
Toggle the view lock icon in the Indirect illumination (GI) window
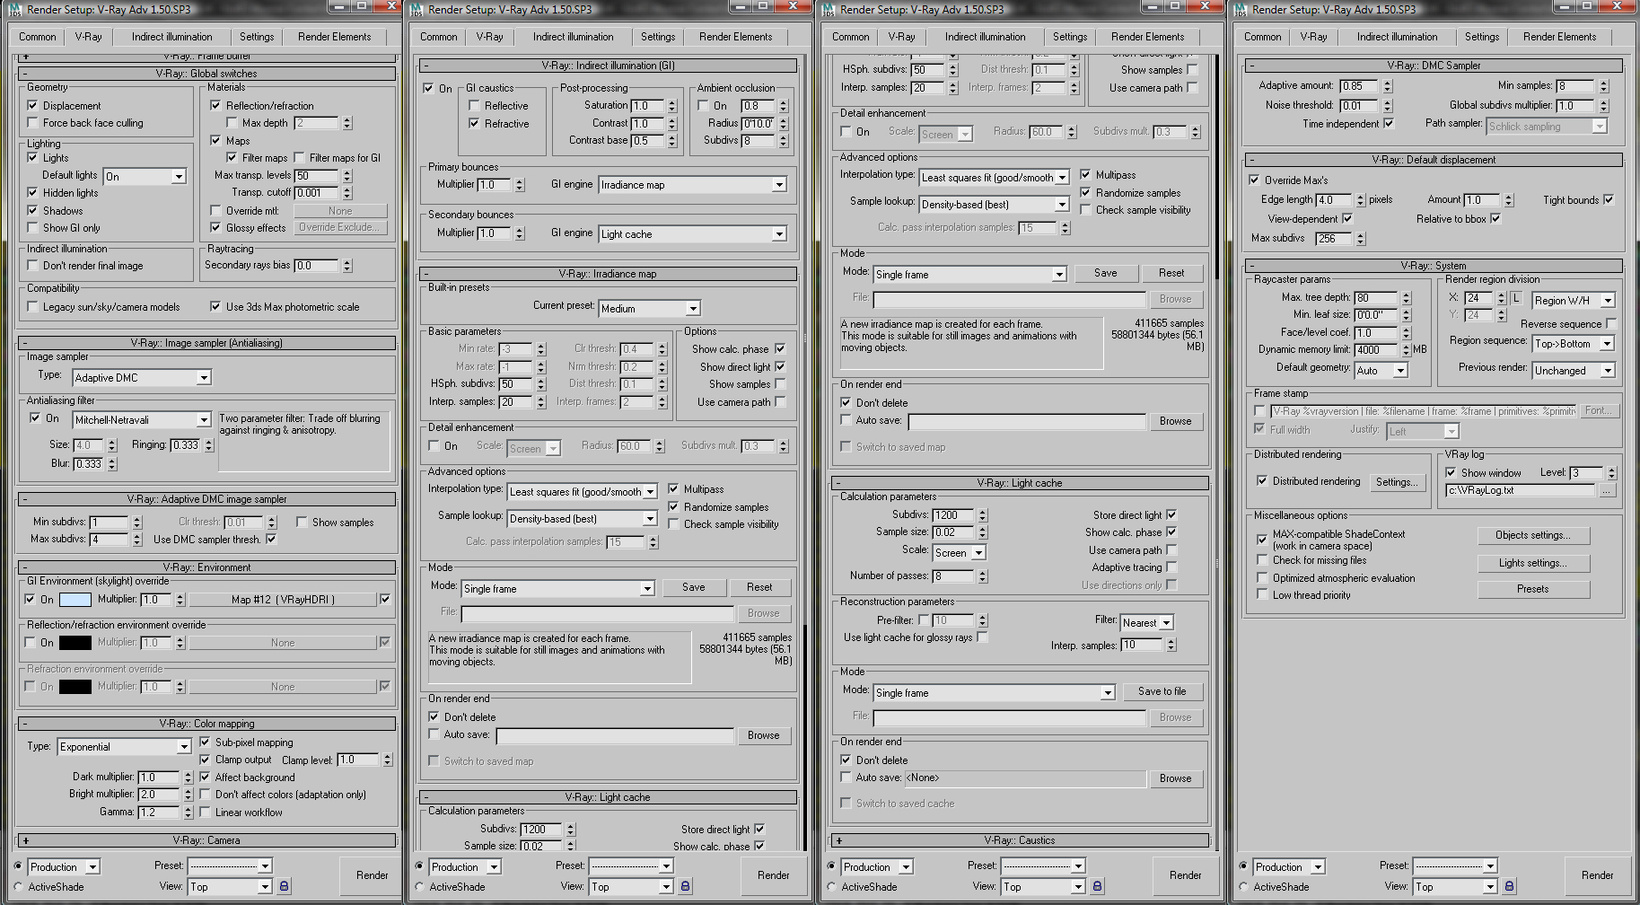click(x=685, y=886)
